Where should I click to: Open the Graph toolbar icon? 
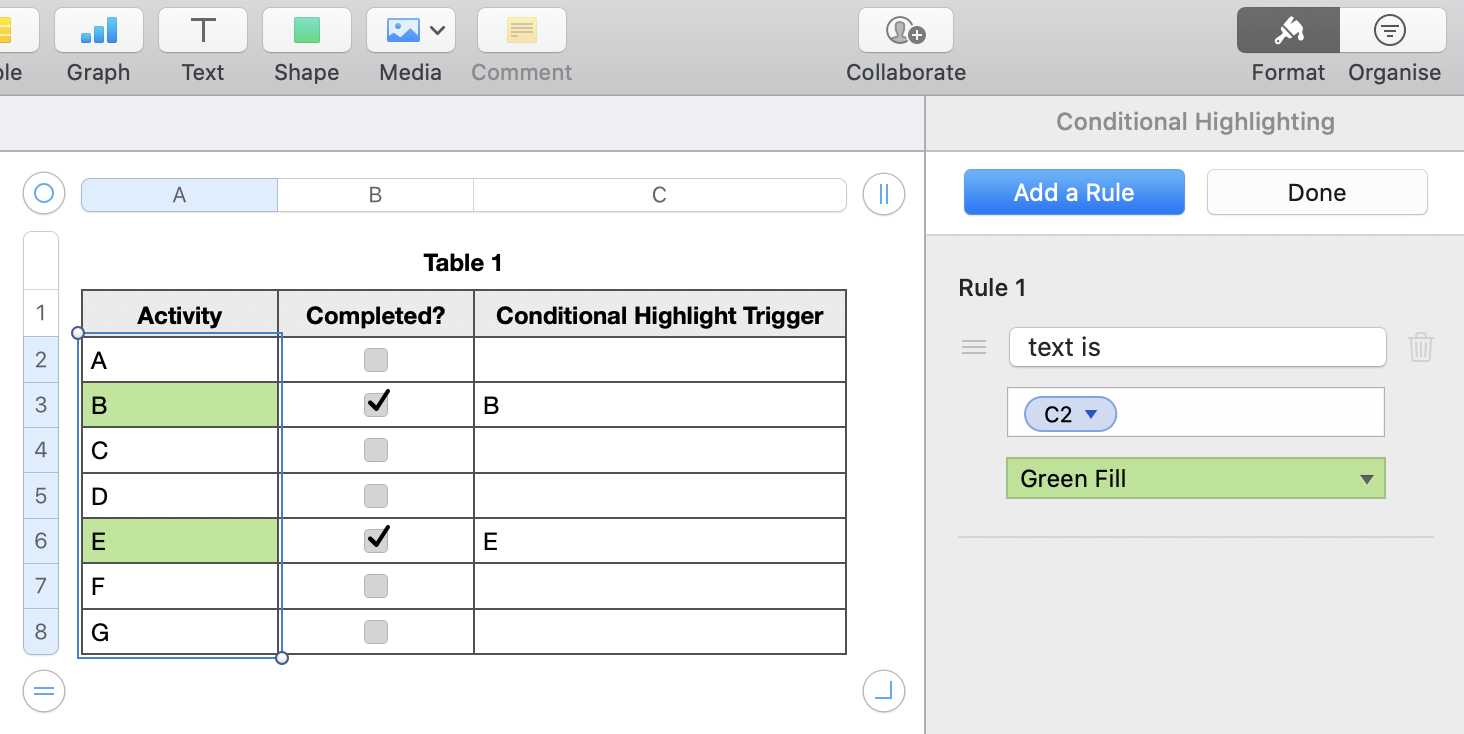point(98,31)
